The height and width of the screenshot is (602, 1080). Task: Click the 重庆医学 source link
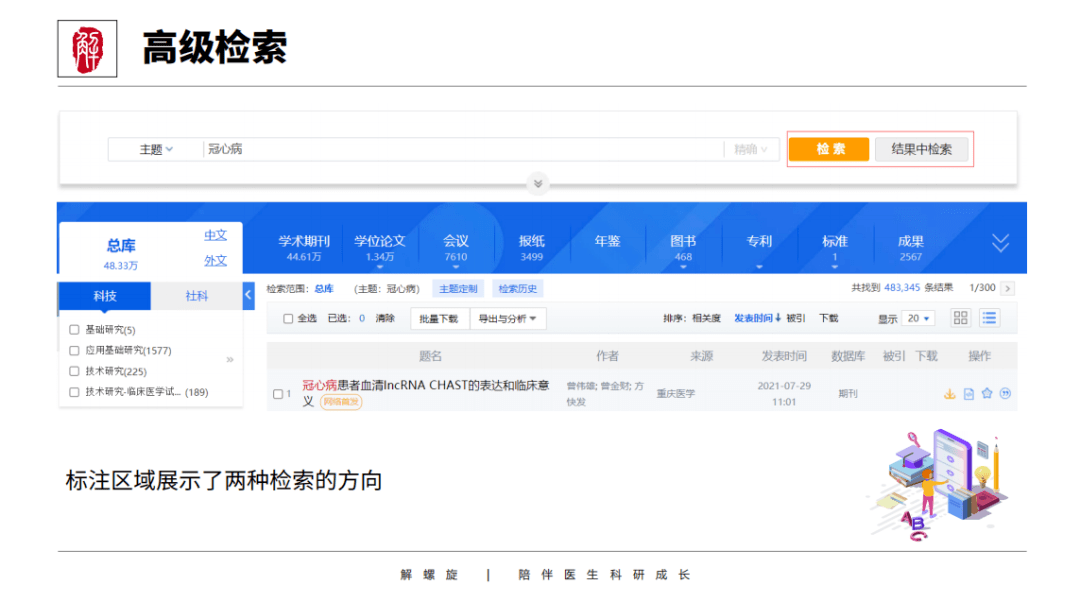[676, 393]
